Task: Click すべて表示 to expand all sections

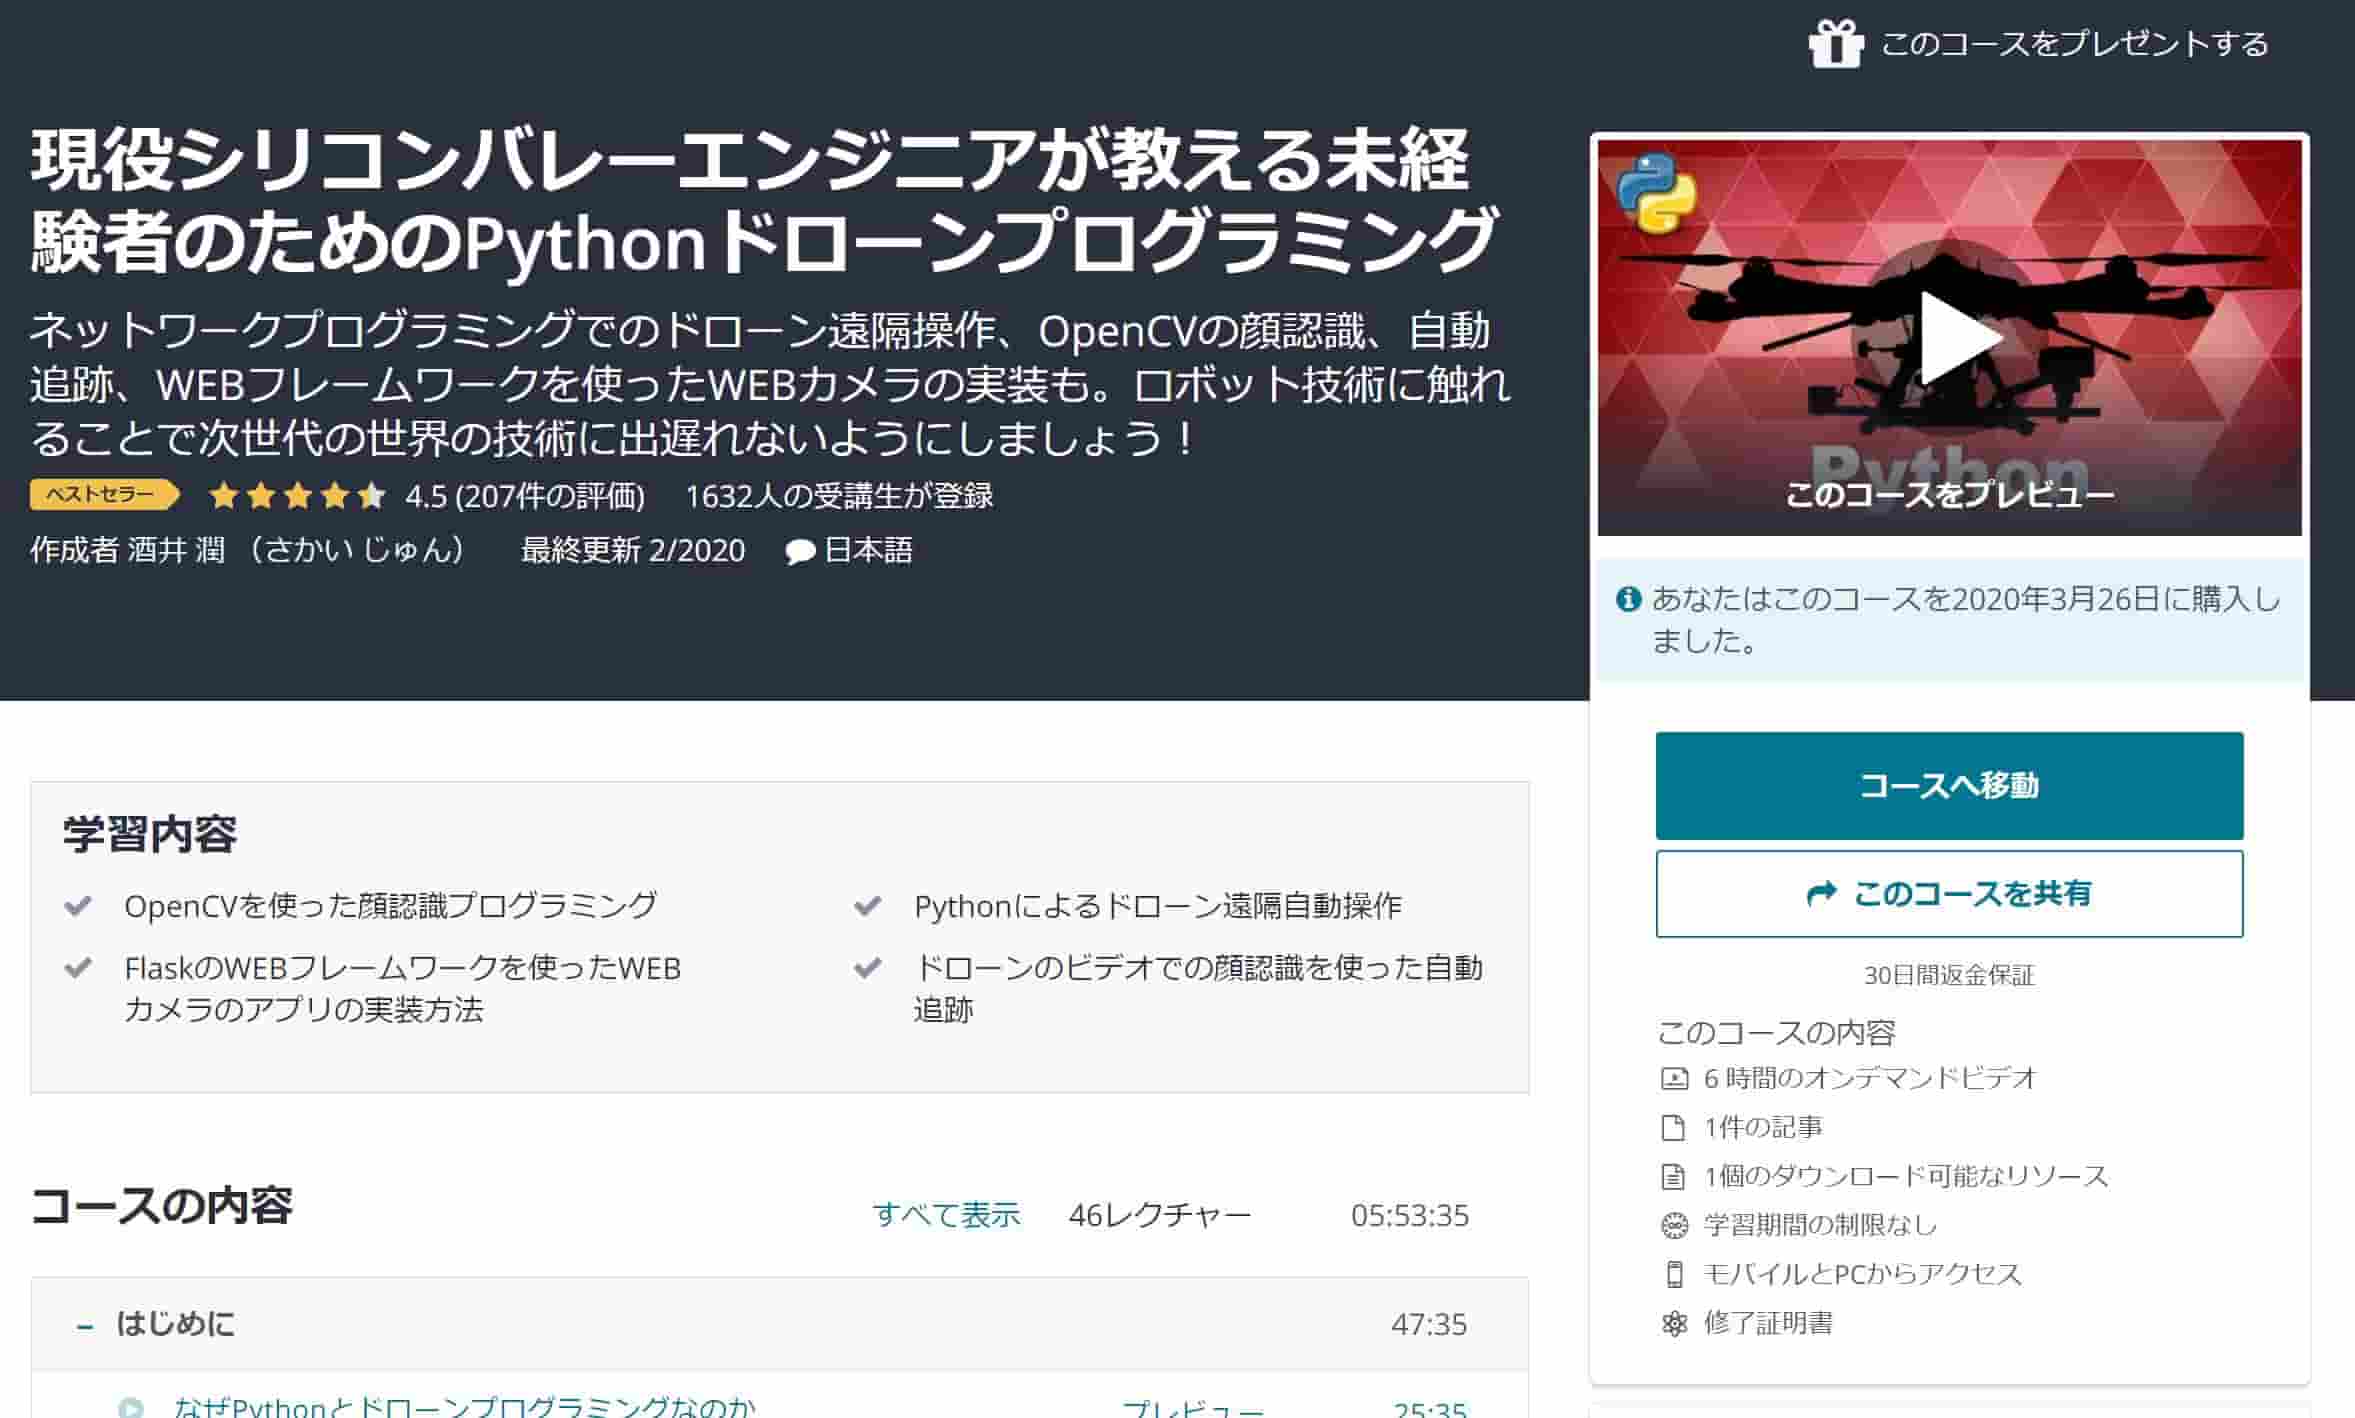Action: pyautogui.click(x=946, y=1215)
